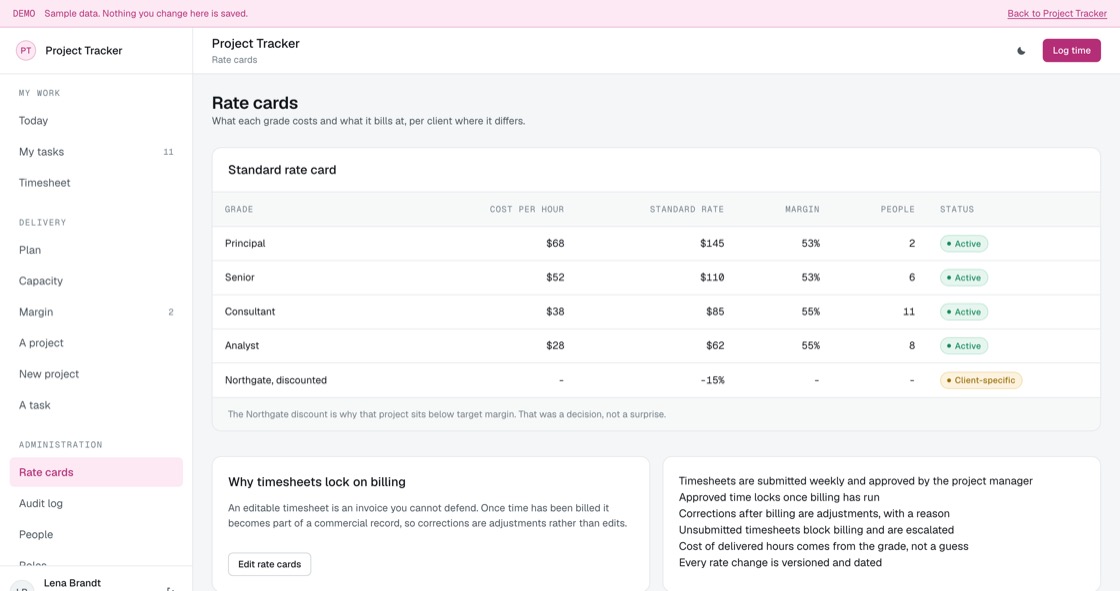The width and height of the screenshot is (1120, 591).
Task: Click the -15% Northgate rate cell
Action: pos(712,380)
